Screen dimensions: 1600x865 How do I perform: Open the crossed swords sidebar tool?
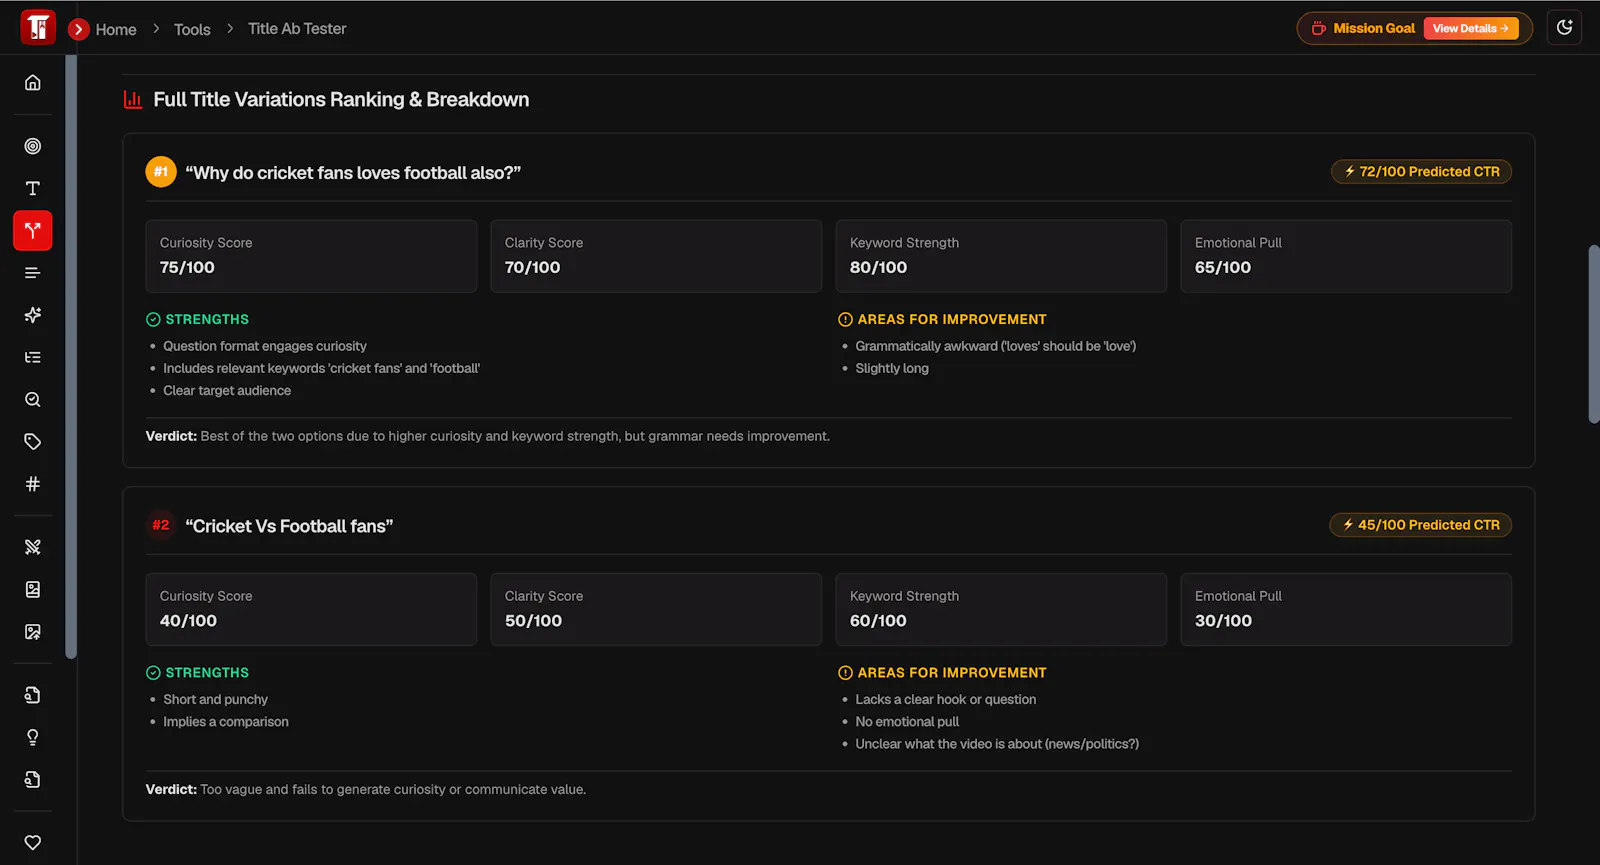coord(33,547)
